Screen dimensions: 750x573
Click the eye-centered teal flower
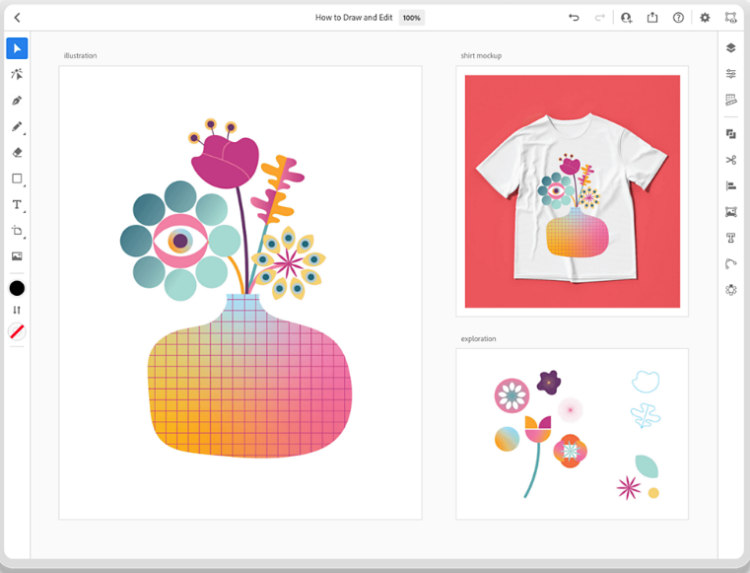180,241
